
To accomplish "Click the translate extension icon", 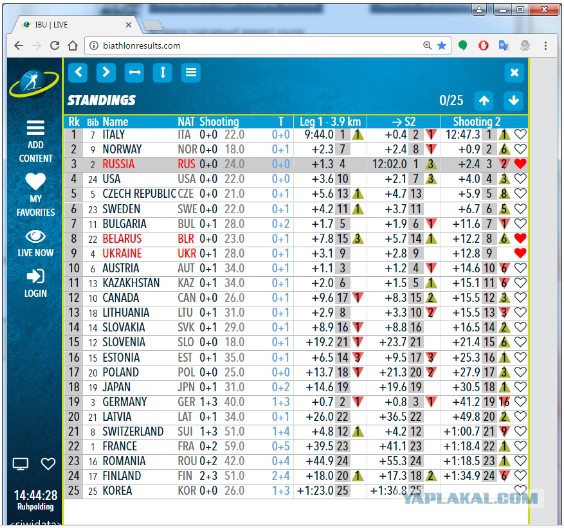I will click(504, 45).
